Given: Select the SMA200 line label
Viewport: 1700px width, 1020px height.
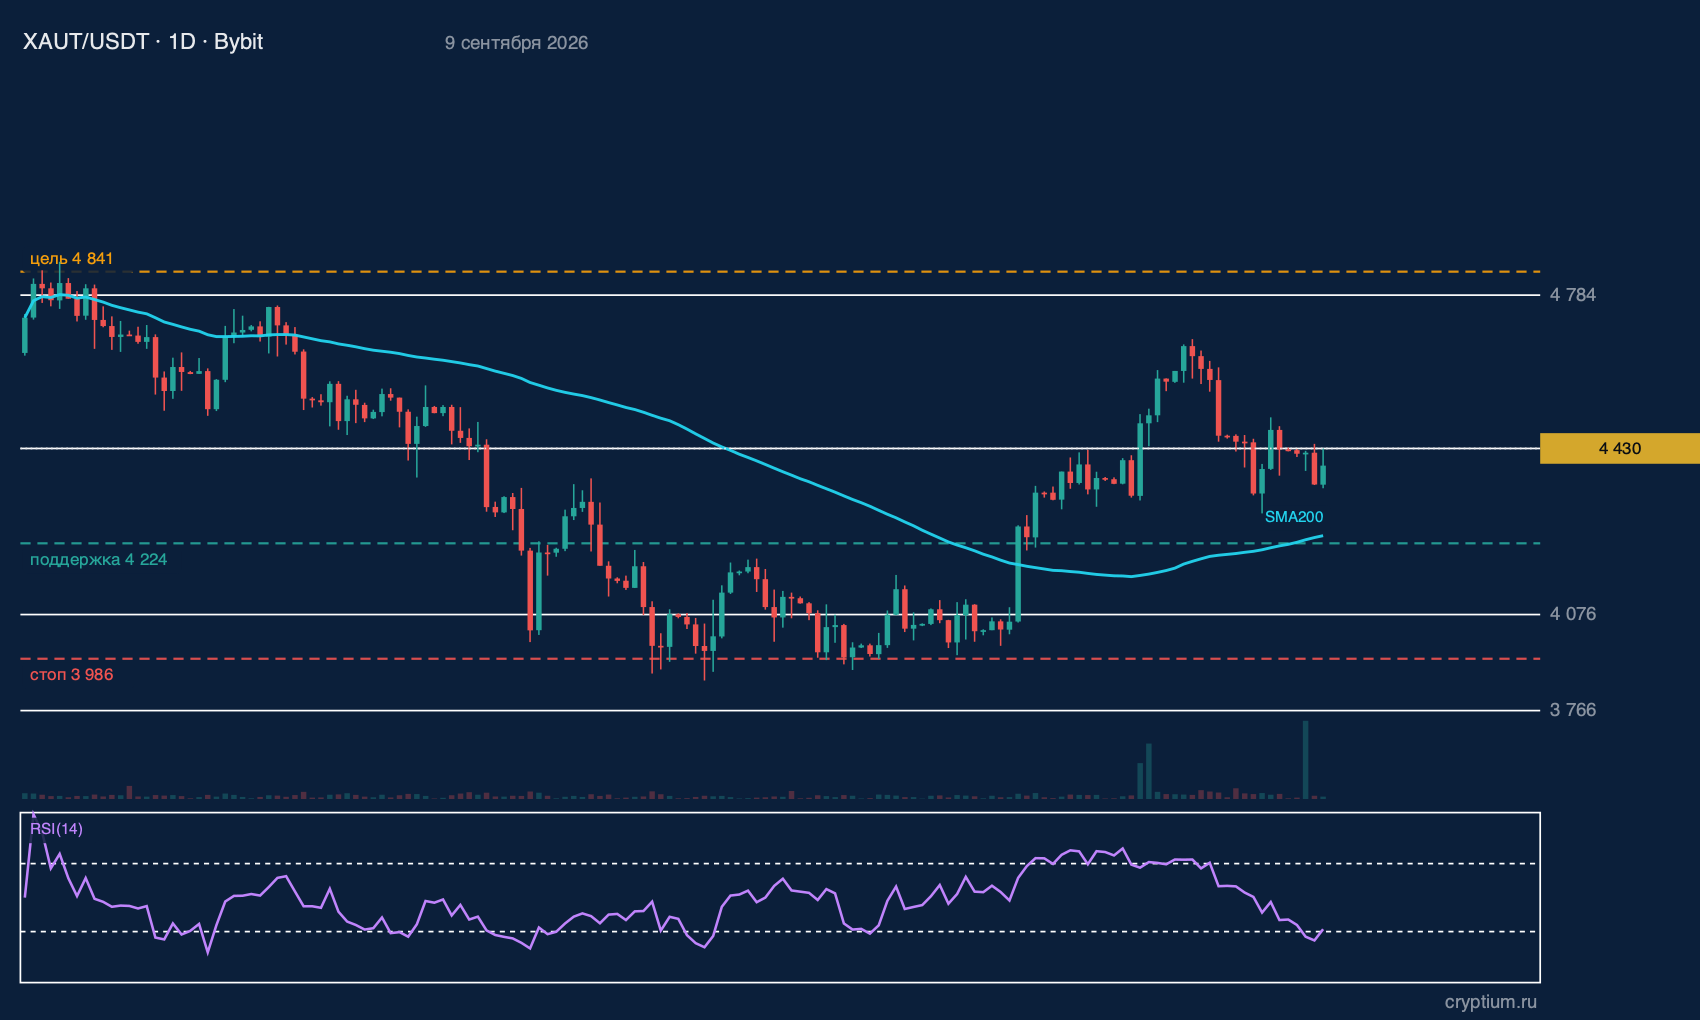Looking at the screenshot, I should tap(1294, 517).
